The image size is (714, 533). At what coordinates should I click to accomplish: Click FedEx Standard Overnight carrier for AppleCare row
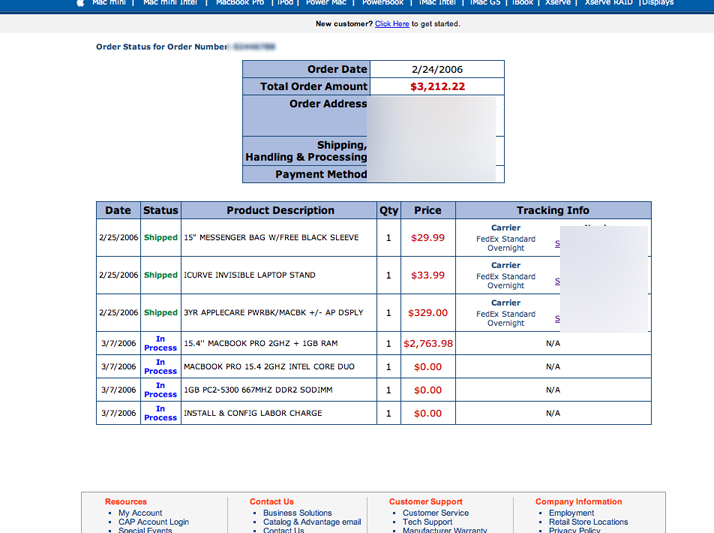[x=506, y=318]
